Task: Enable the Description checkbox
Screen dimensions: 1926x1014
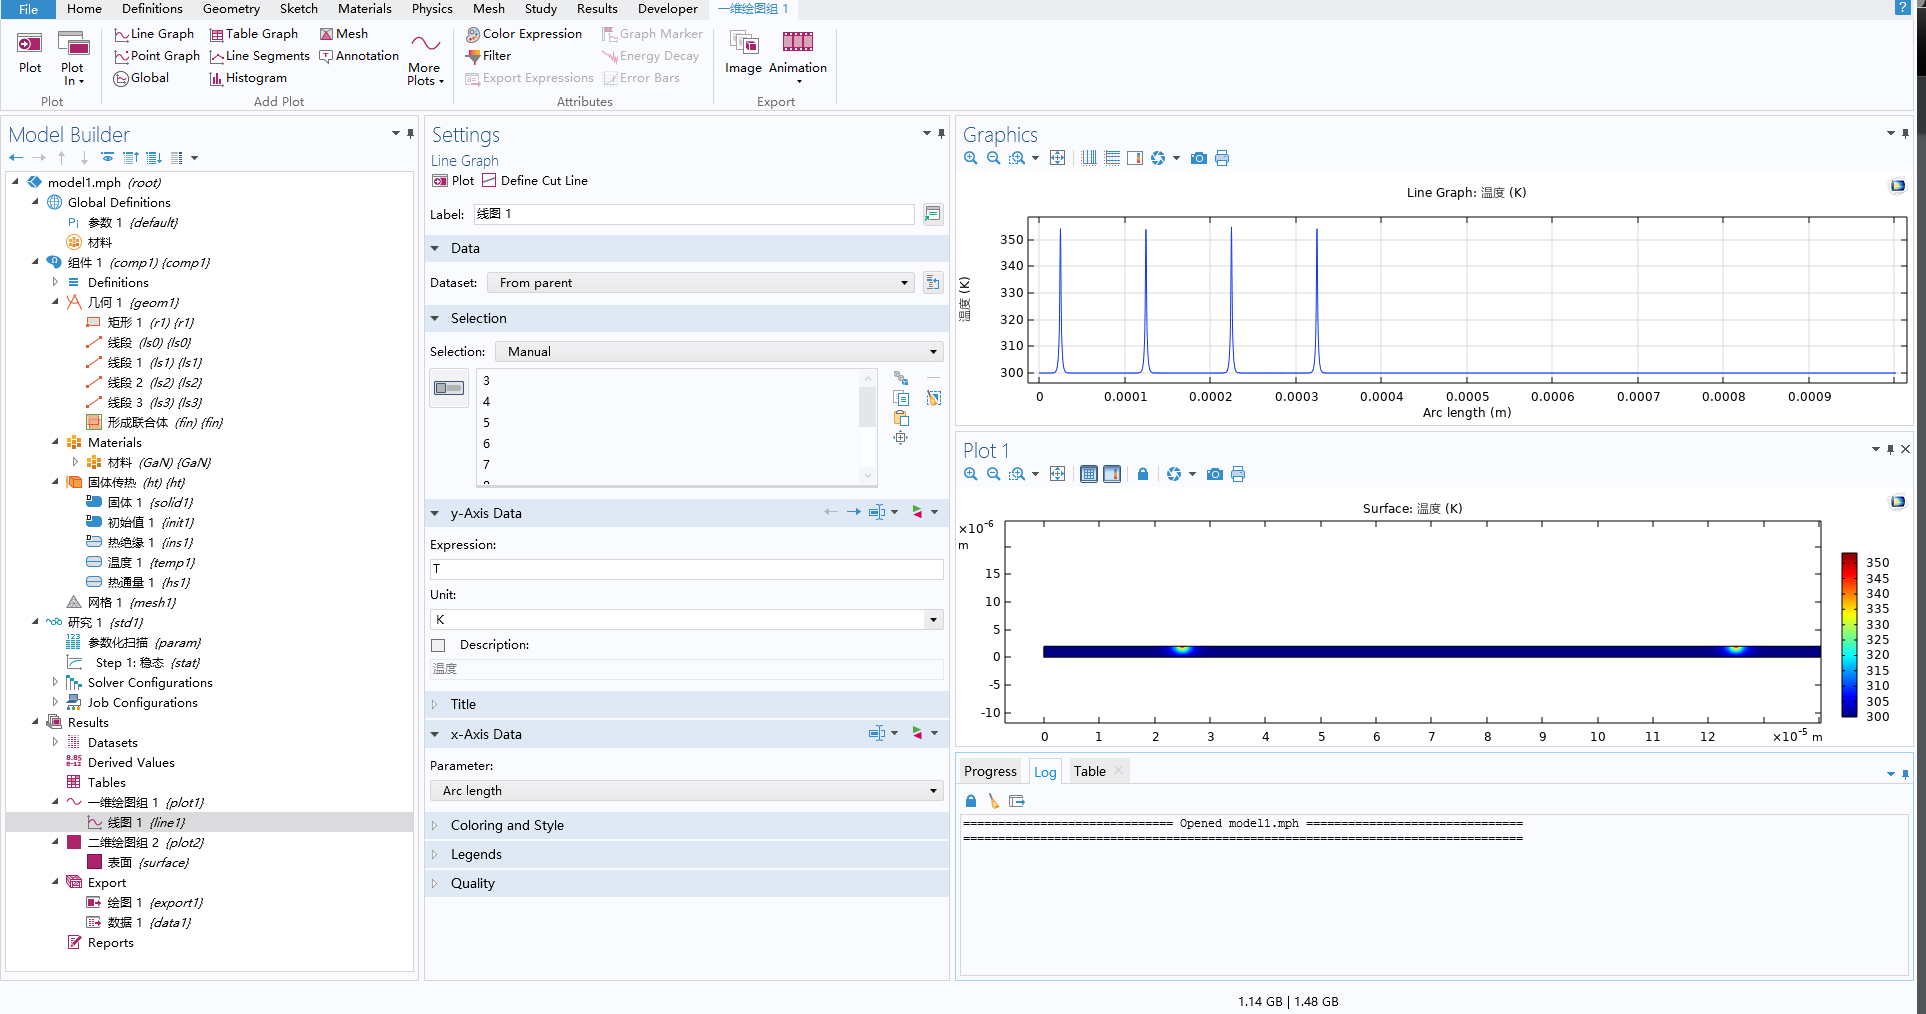Action: coord(438,645)
